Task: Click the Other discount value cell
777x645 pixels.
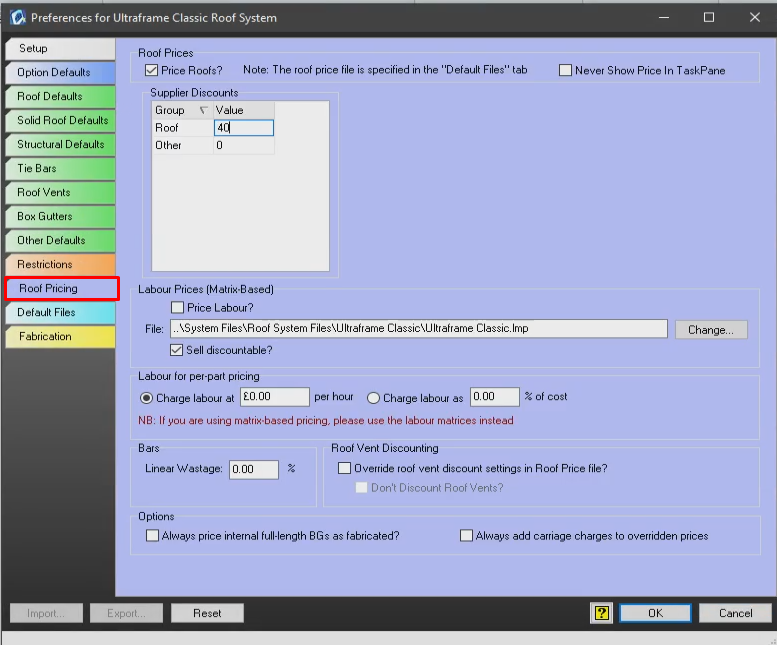Action: click(x=243, y=145)
